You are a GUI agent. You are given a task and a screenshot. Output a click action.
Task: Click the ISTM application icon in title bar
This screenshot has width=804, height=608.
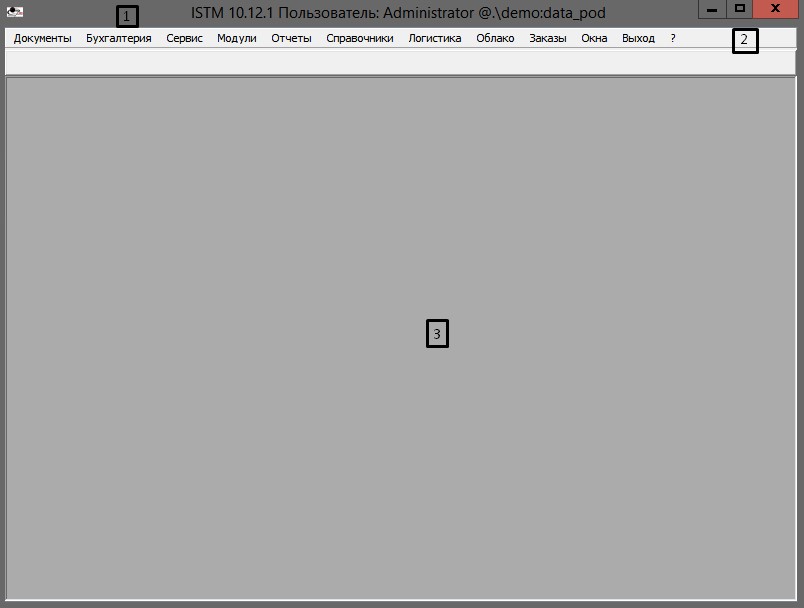point(14,11)
